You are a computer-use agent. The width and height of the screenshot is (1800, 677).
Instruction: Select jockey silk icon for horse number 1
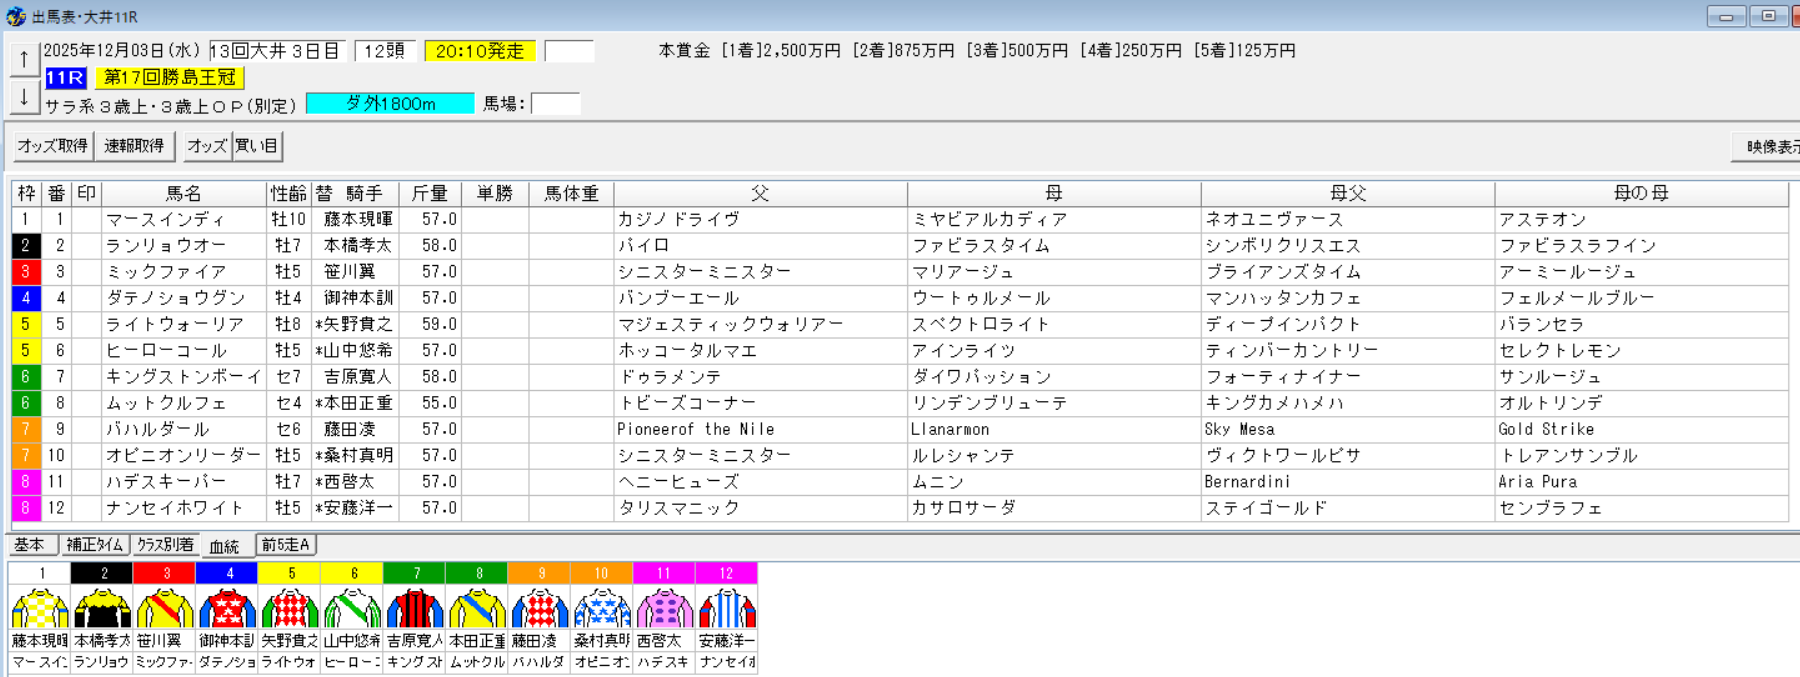click(x=40, y=608)
